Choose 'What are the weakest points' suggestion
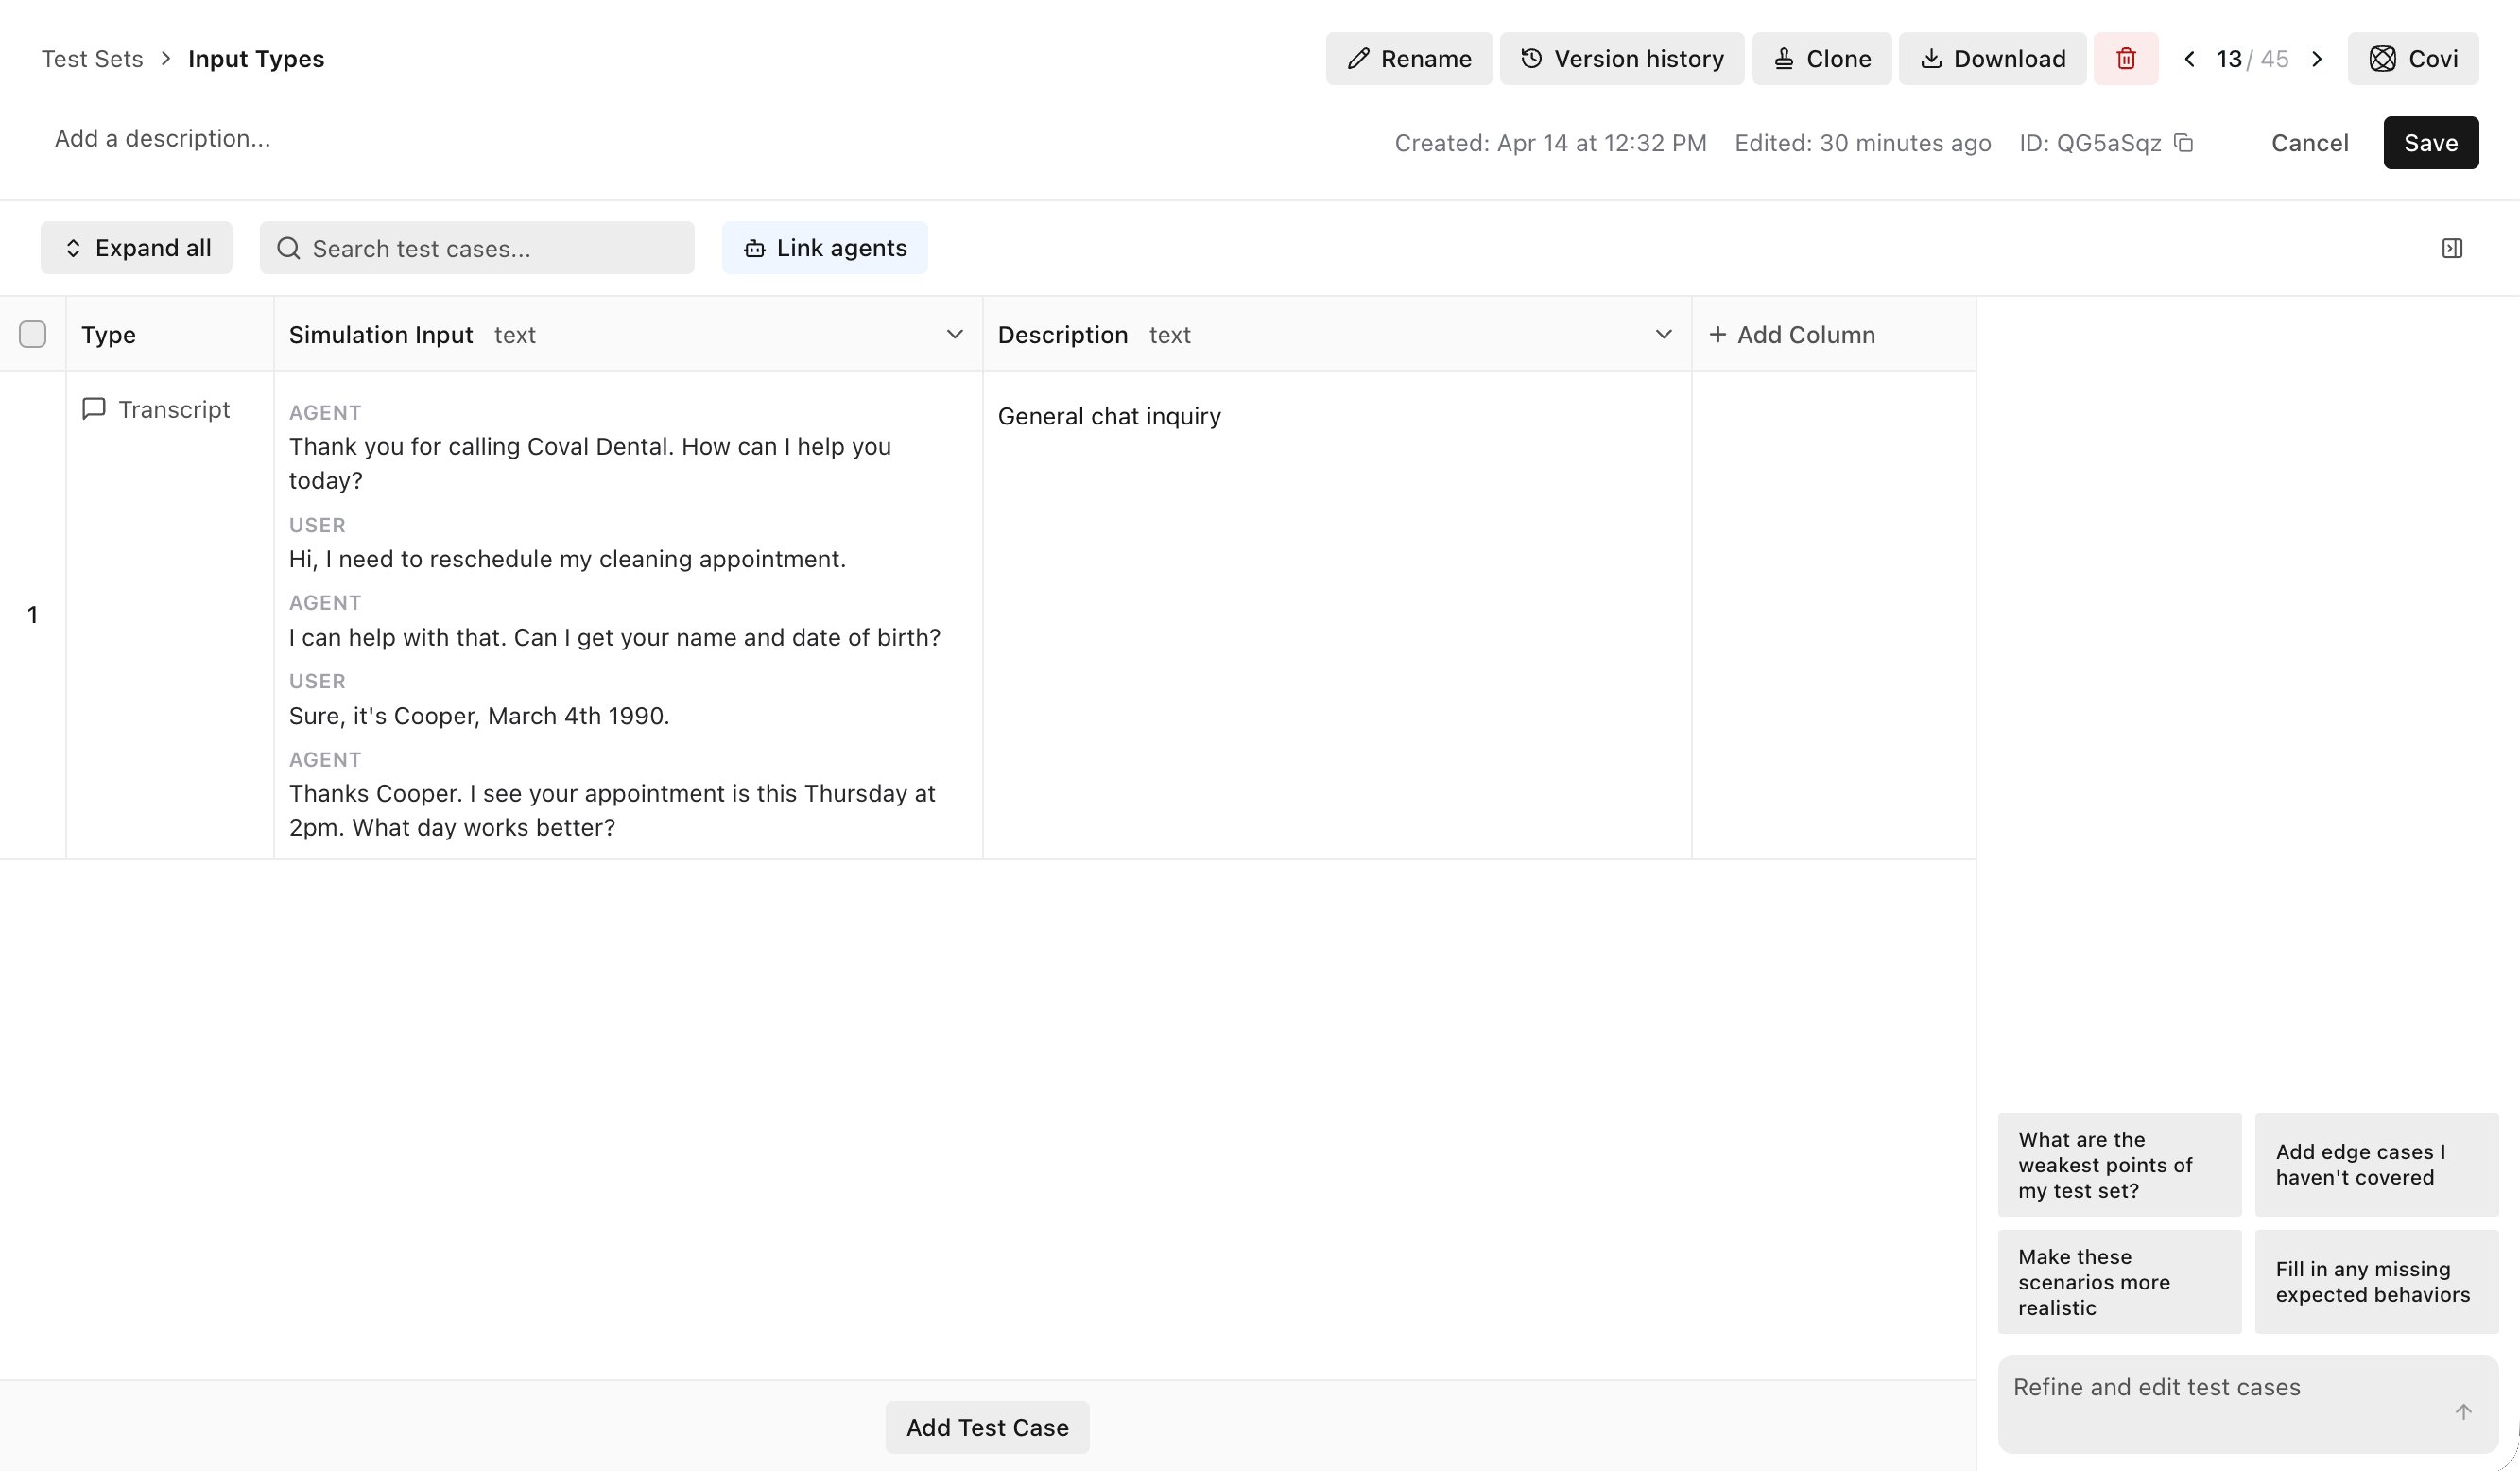This screenshot has height=1471, width=2520. pos(2119,1165)
